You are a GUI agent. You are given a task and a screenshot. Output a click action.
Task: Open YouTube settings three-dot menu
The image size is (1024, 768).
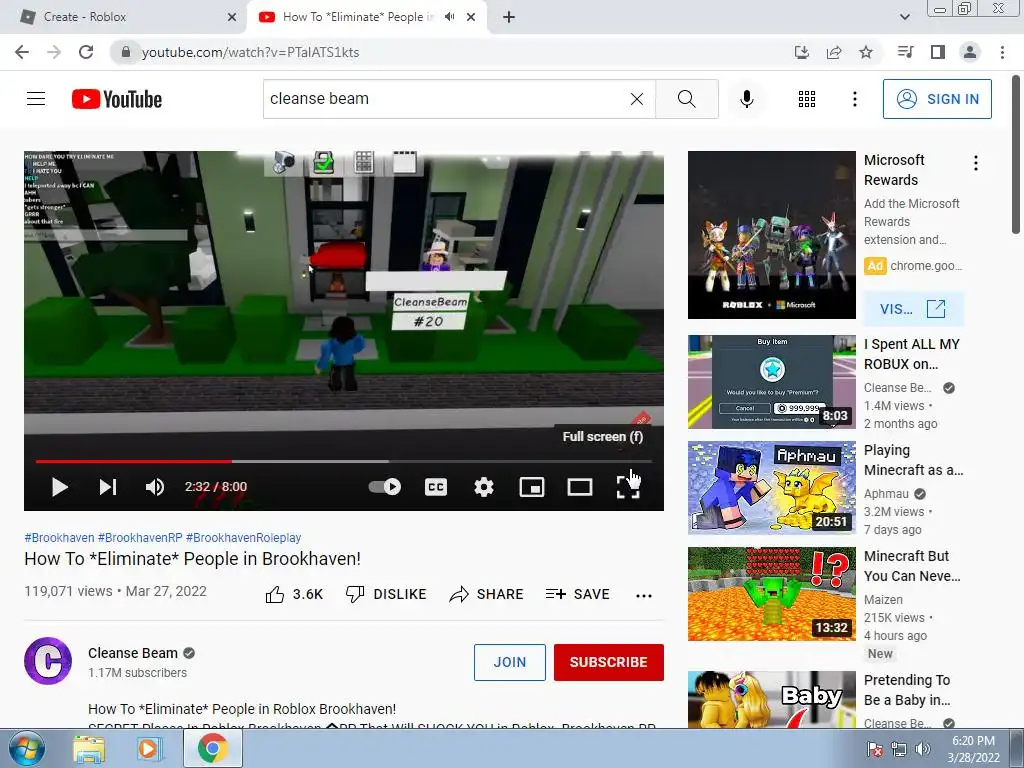(x=855, y=99)
